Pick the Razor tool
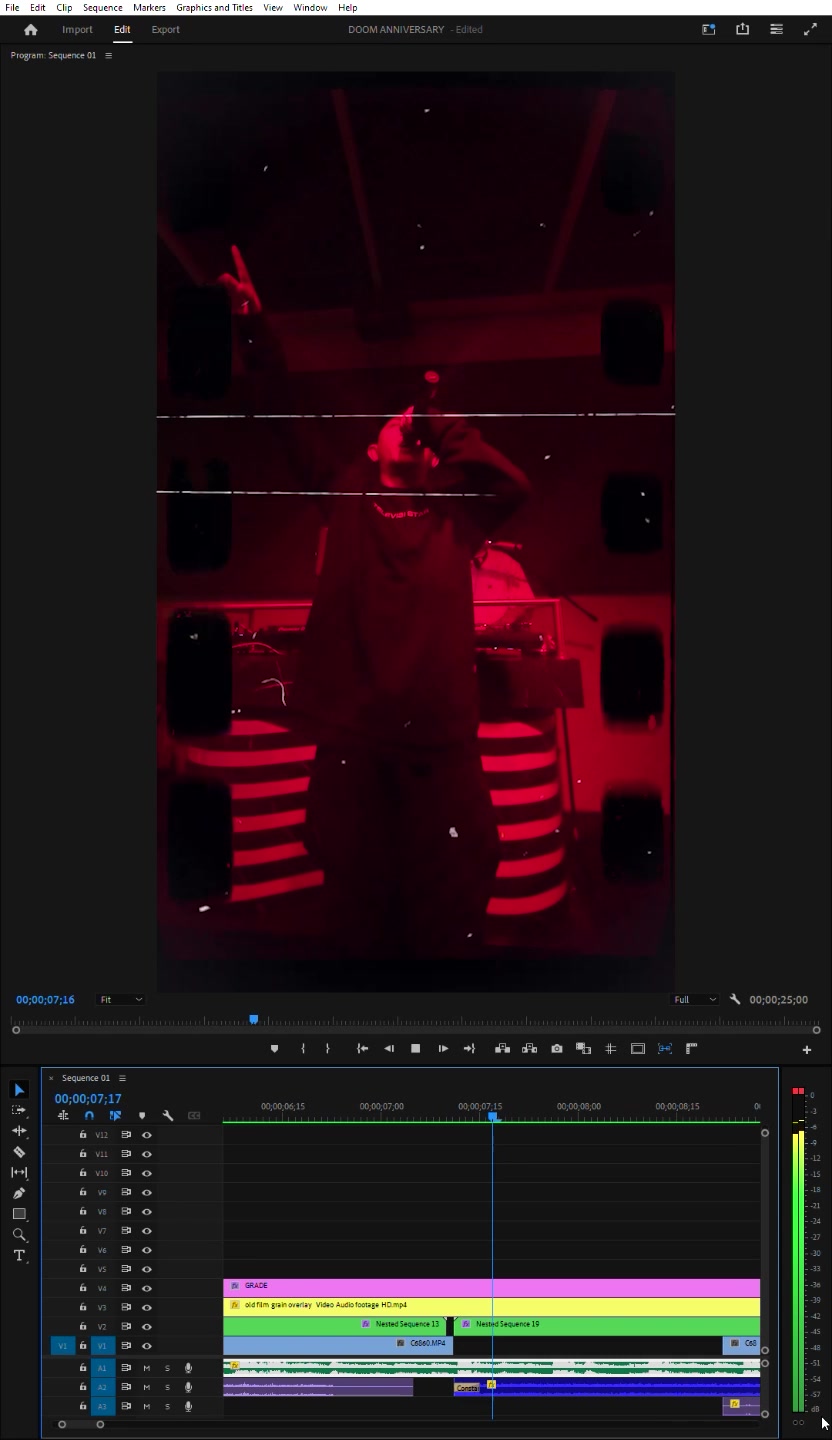Viewport: 832px width, 1440px height. click(x=19, y=1152)
